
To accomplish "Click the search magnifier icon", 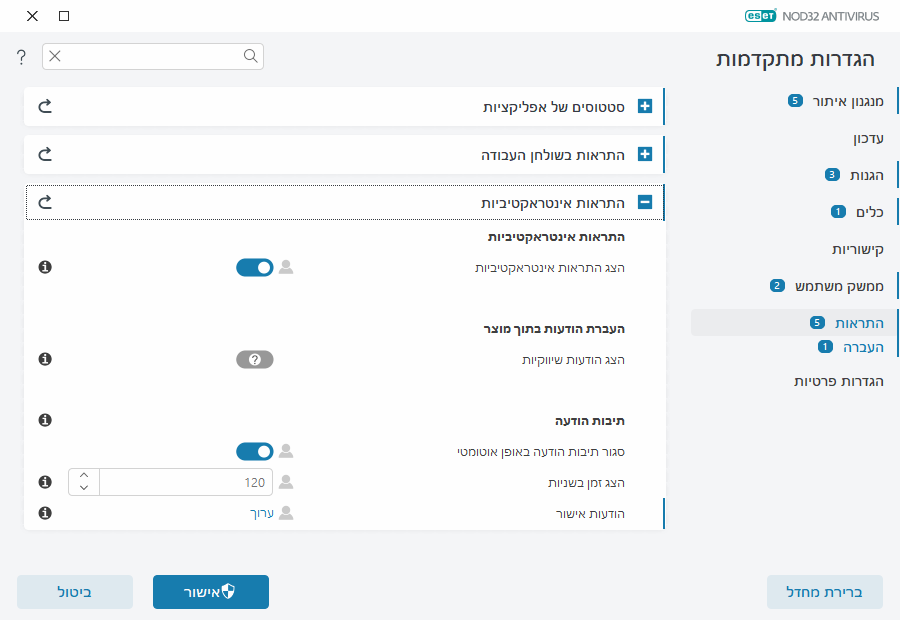I will tap(250, 56).
